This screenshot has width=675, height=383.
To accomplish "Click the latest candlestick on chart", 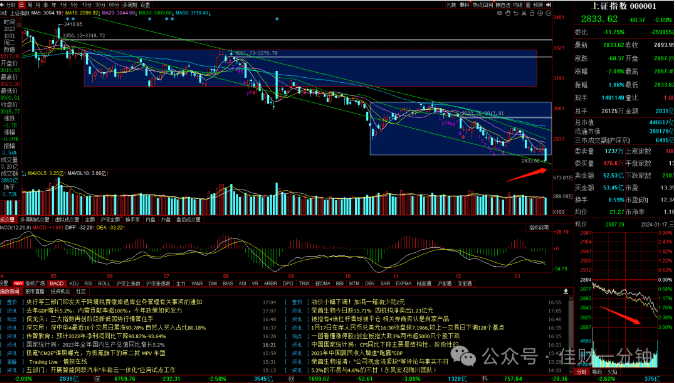I will click(x=545, y=154).
